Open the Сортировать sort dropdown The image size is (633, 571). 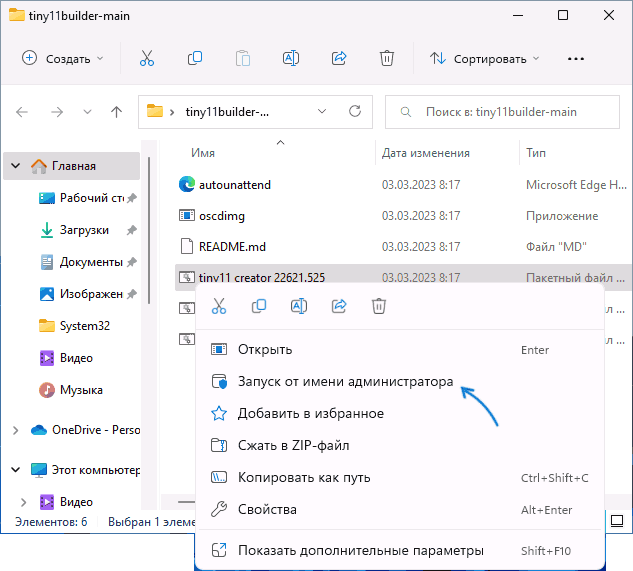[x=484, y=59]
